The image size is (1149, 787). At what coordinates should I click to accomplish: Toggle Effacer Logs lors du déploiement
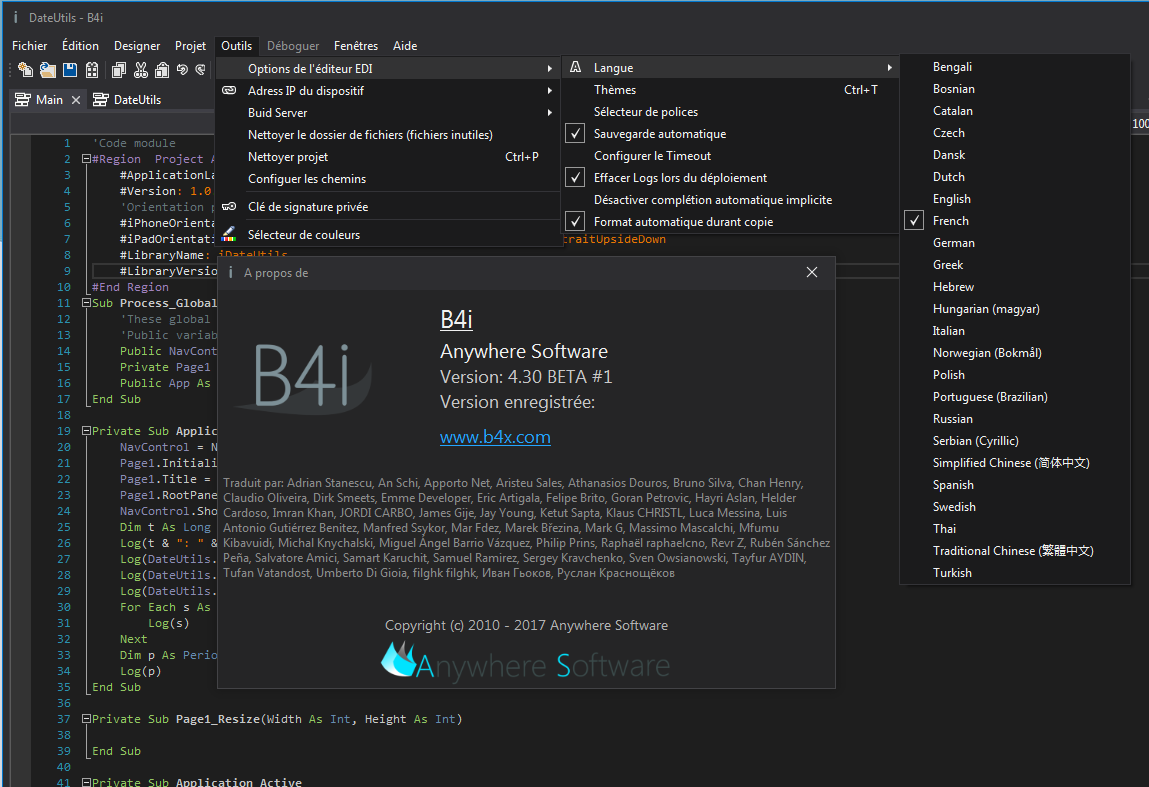tap(575, 177)
